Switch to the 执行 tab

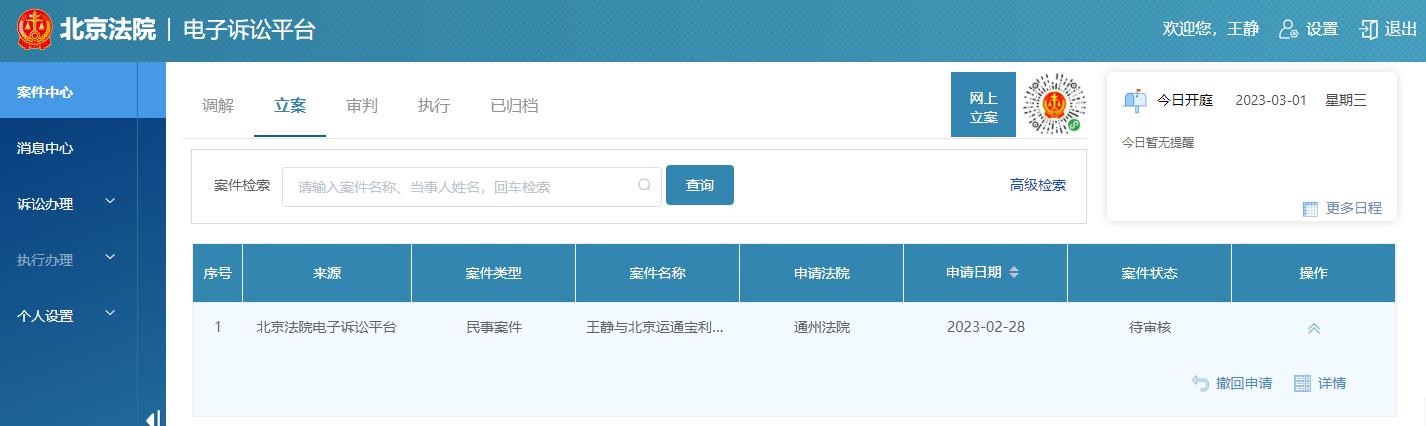(x=434, y=105)
